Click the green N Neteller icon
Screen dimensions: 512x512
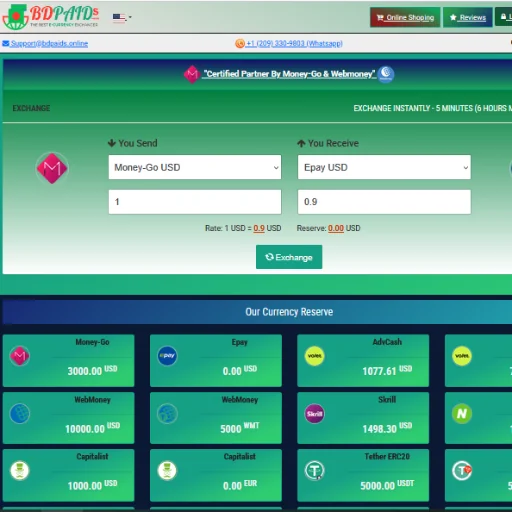462,414
